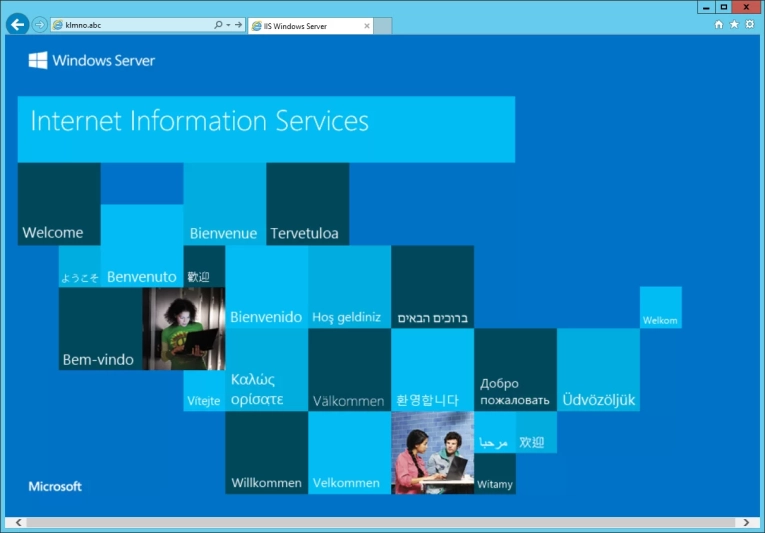Click the photo of two students

click(432, 453)
